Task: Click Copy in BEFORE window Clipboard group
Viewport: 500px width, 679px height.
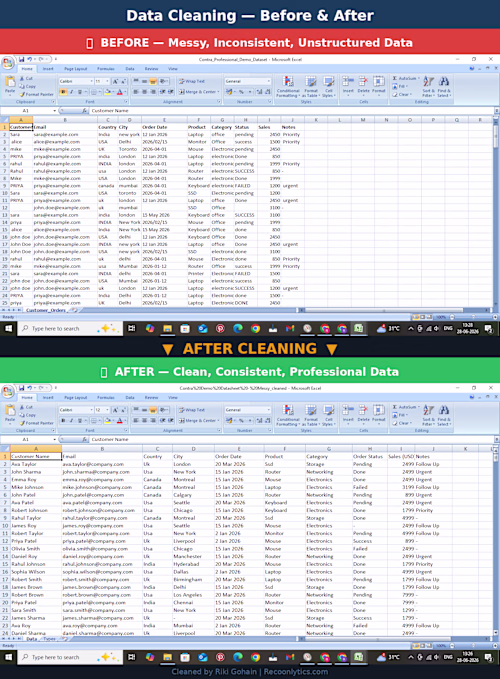Action: (28, 86)
